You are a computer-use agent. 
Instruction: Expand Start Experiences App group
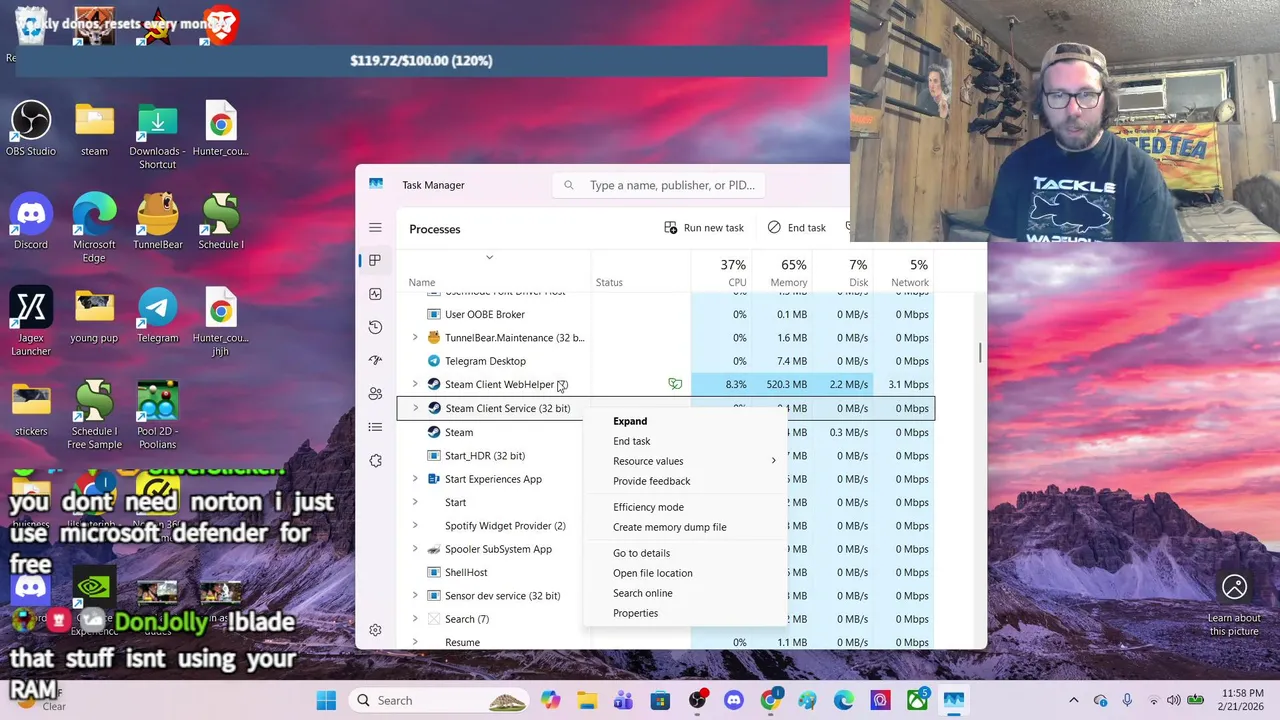[x=415, y=479]
